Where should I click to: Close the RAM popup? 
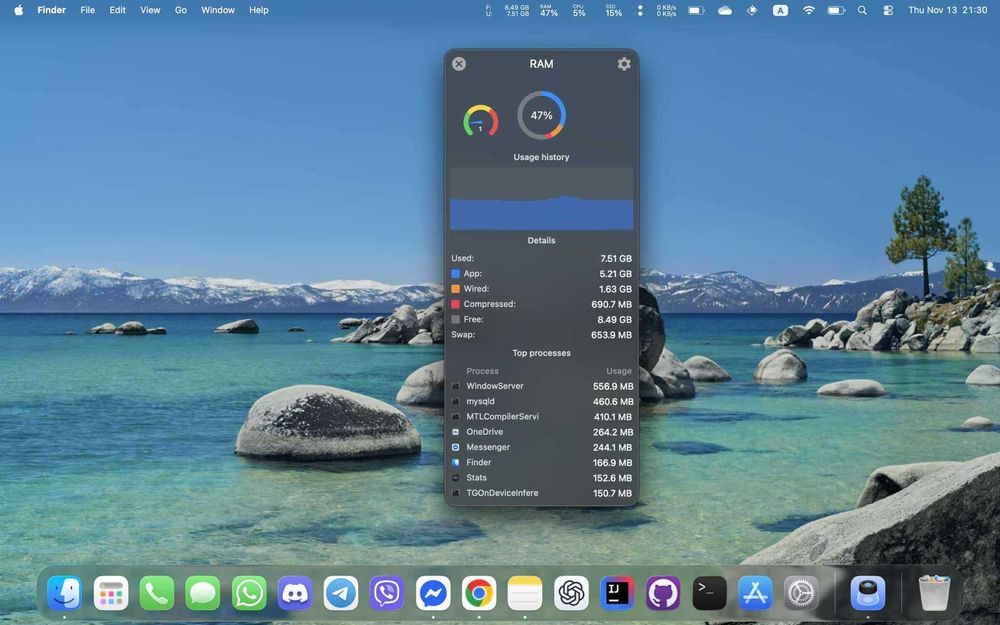click(459, 64)
